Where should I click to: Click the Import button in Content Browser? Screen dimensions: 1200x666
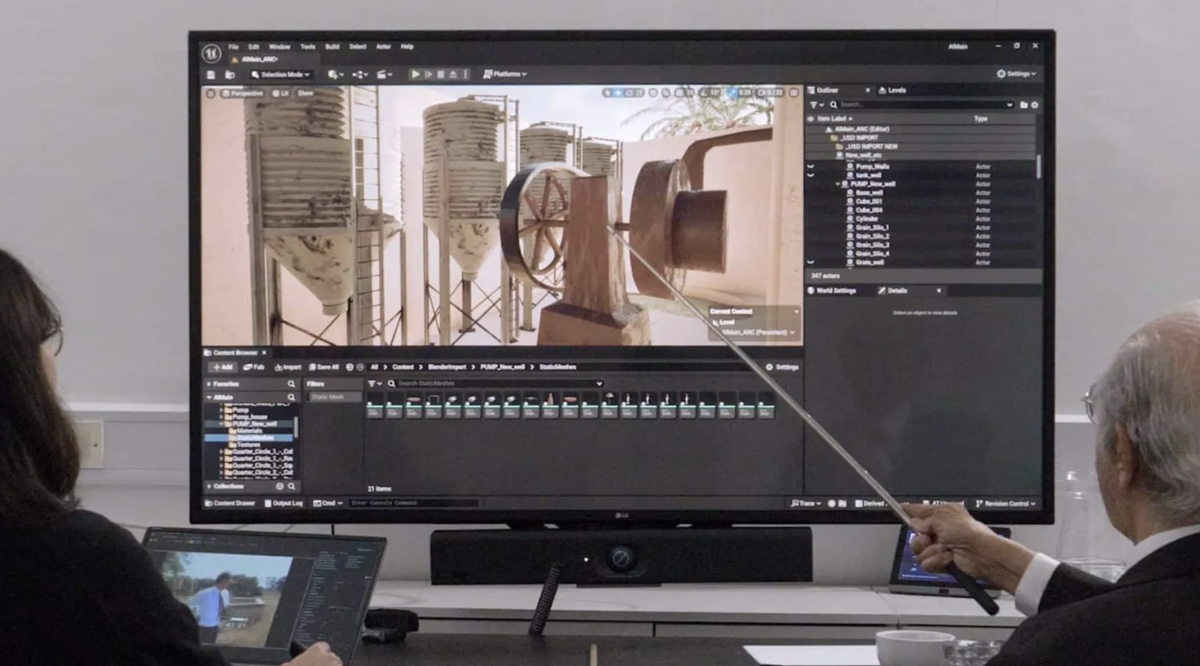tap(285, 367)
